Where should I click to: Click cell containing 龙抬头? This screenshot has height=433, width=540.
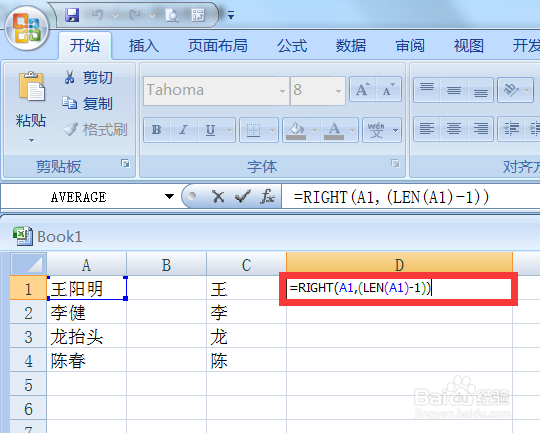point(86,336)
